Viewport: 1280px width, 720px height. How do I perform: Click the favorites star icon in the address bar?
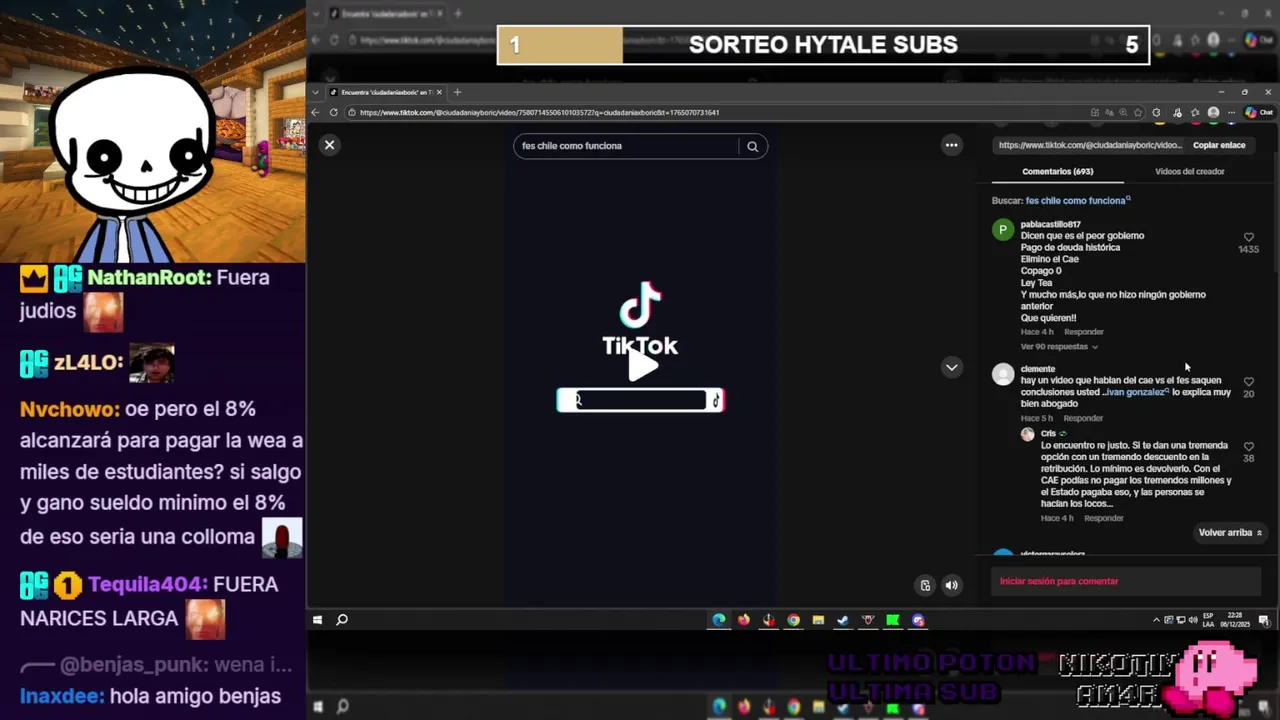1138,112
